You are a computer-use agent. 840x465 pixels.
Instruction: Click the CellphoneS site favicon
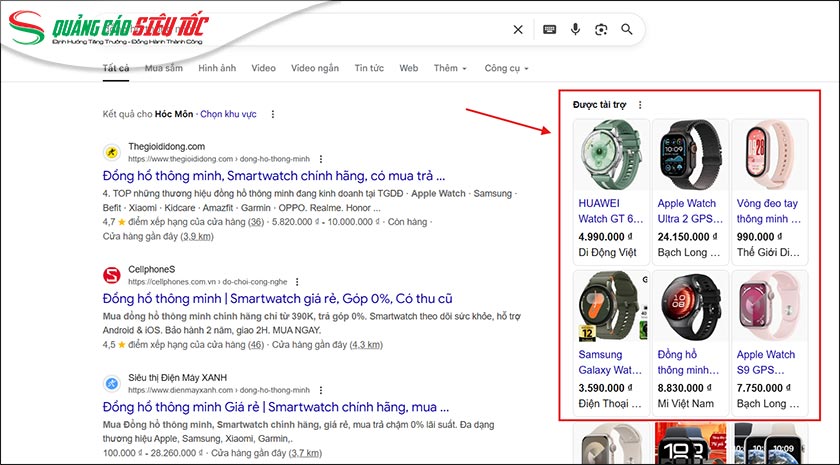pos(112,275)
